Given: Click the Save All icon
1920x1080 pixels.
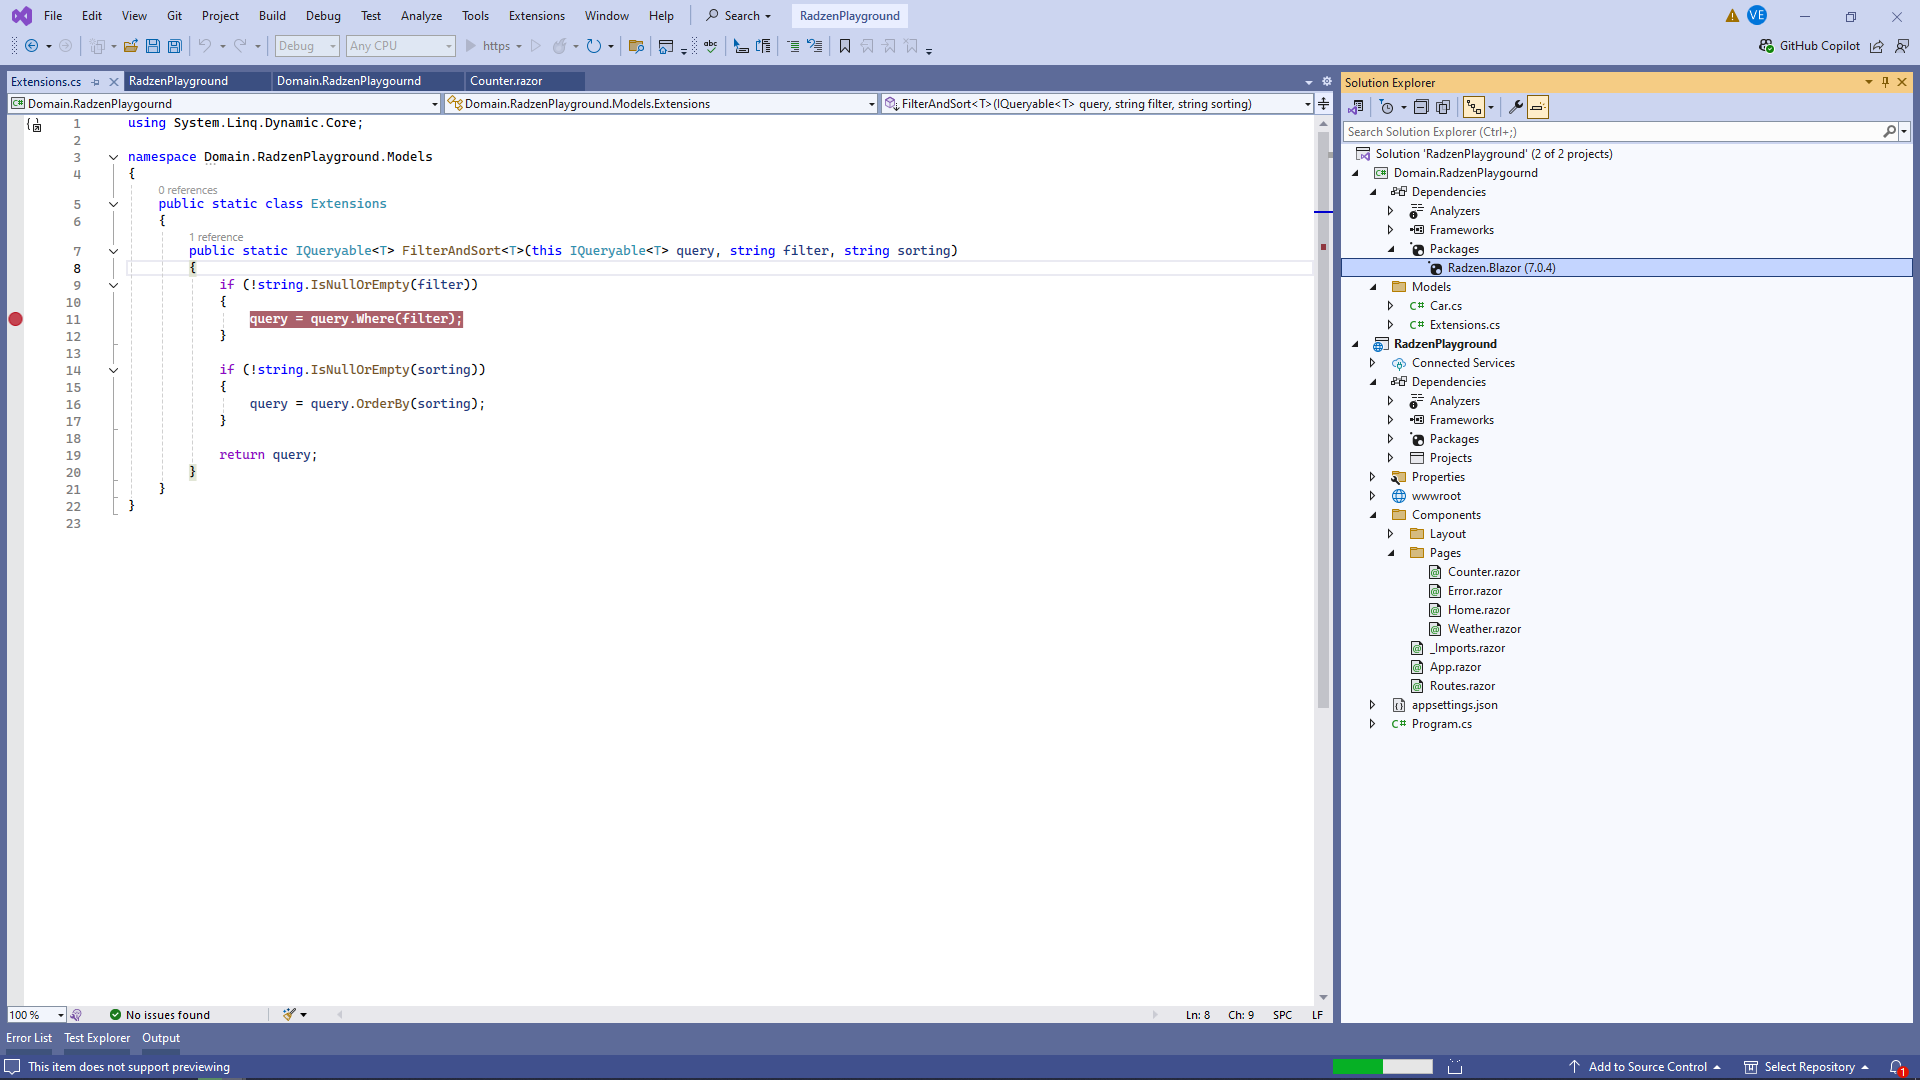Looking at the screenshot, I should point(175,46).
